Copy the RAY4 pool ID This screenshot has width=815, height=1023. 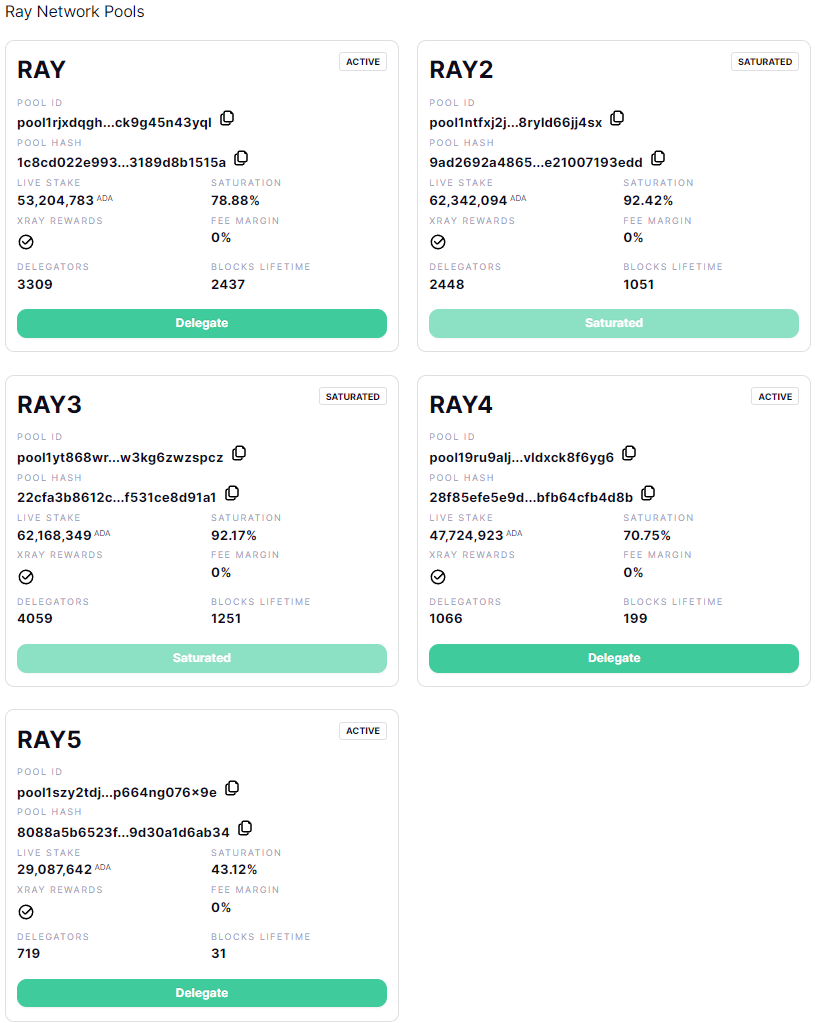click(629, 454)
